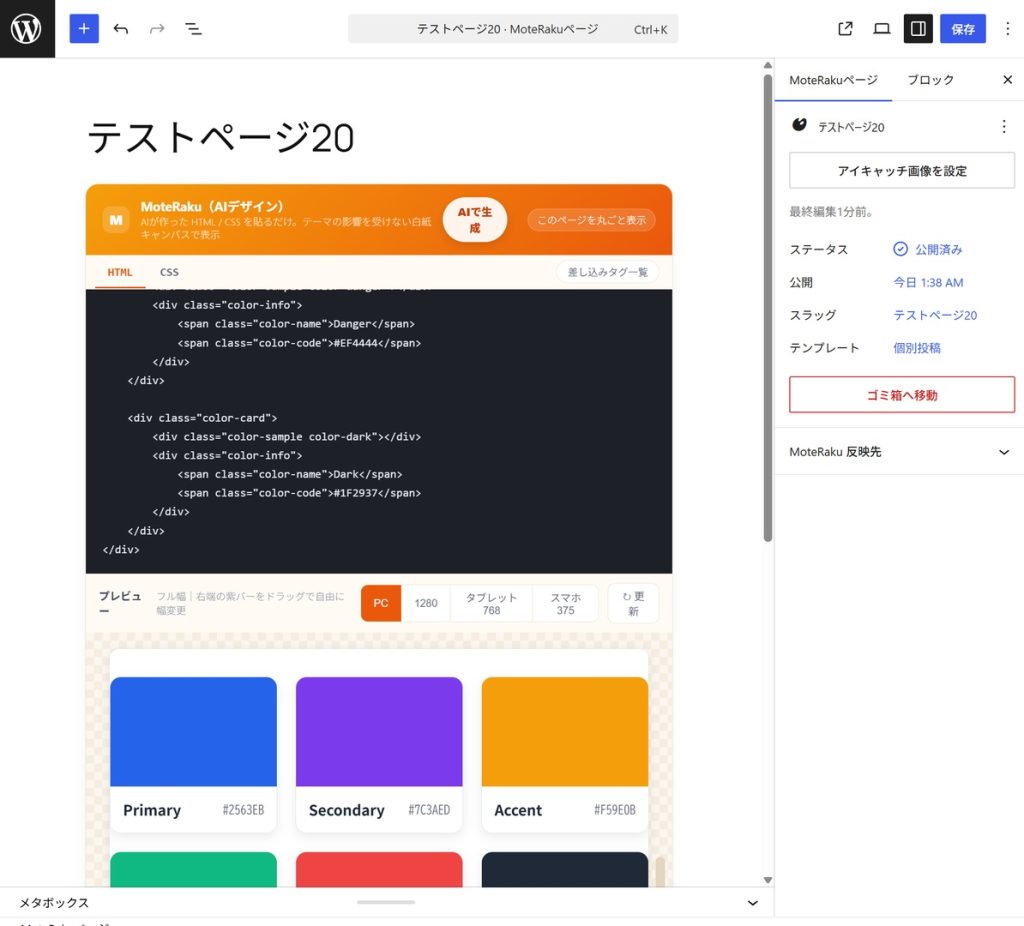Image resolution: width=1024 pixels, height=926 pixels.
Task: Refresh the preview with 更新 button
Action: (633, 603)
